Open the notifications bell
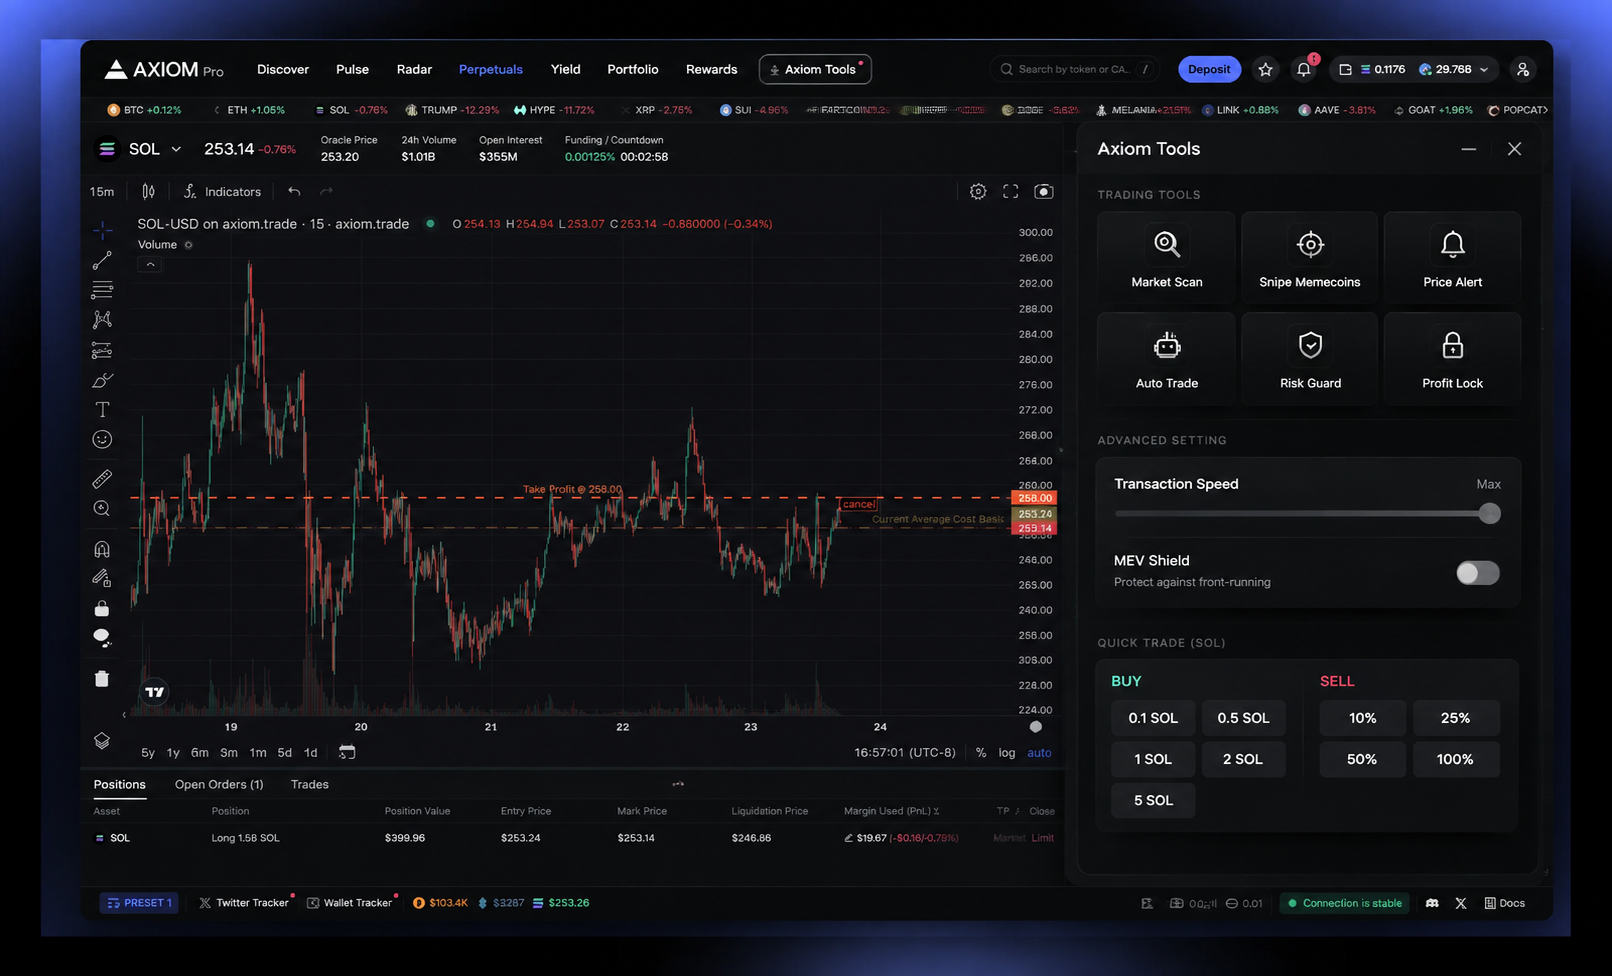Viewport: 1612px width, 976px height. [1304, 69]
